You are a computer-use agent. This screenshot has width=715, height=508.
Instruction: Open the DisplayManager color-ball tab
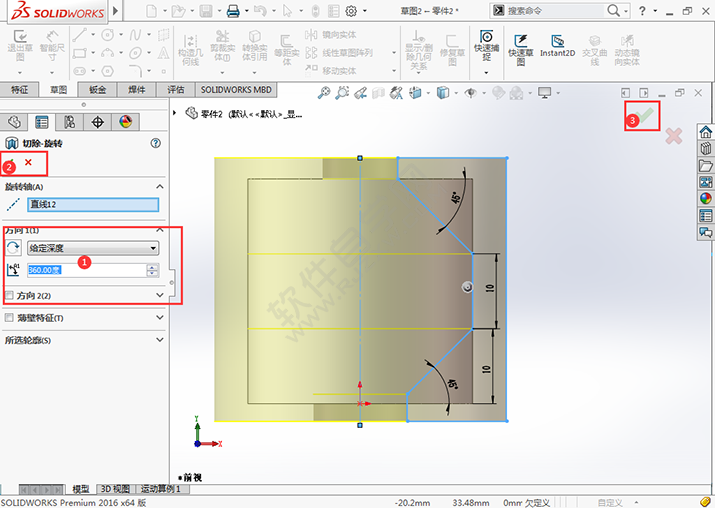tap(125, 122)
